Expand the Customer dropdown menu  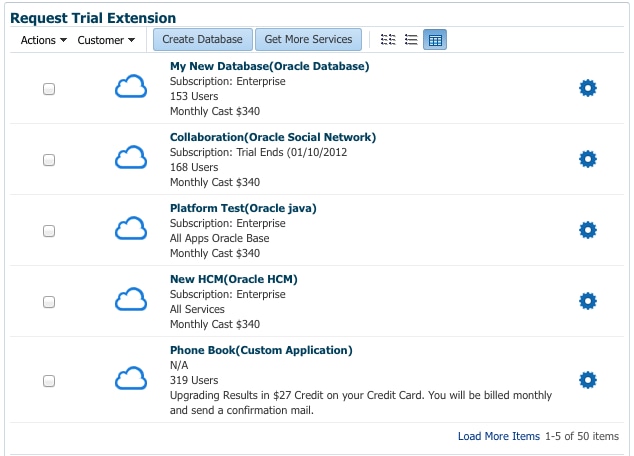[106, 40]
